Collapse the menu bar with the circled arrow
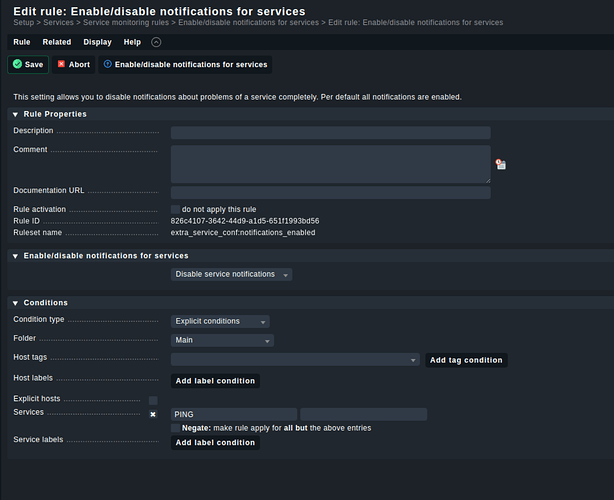 pos(156,42)
